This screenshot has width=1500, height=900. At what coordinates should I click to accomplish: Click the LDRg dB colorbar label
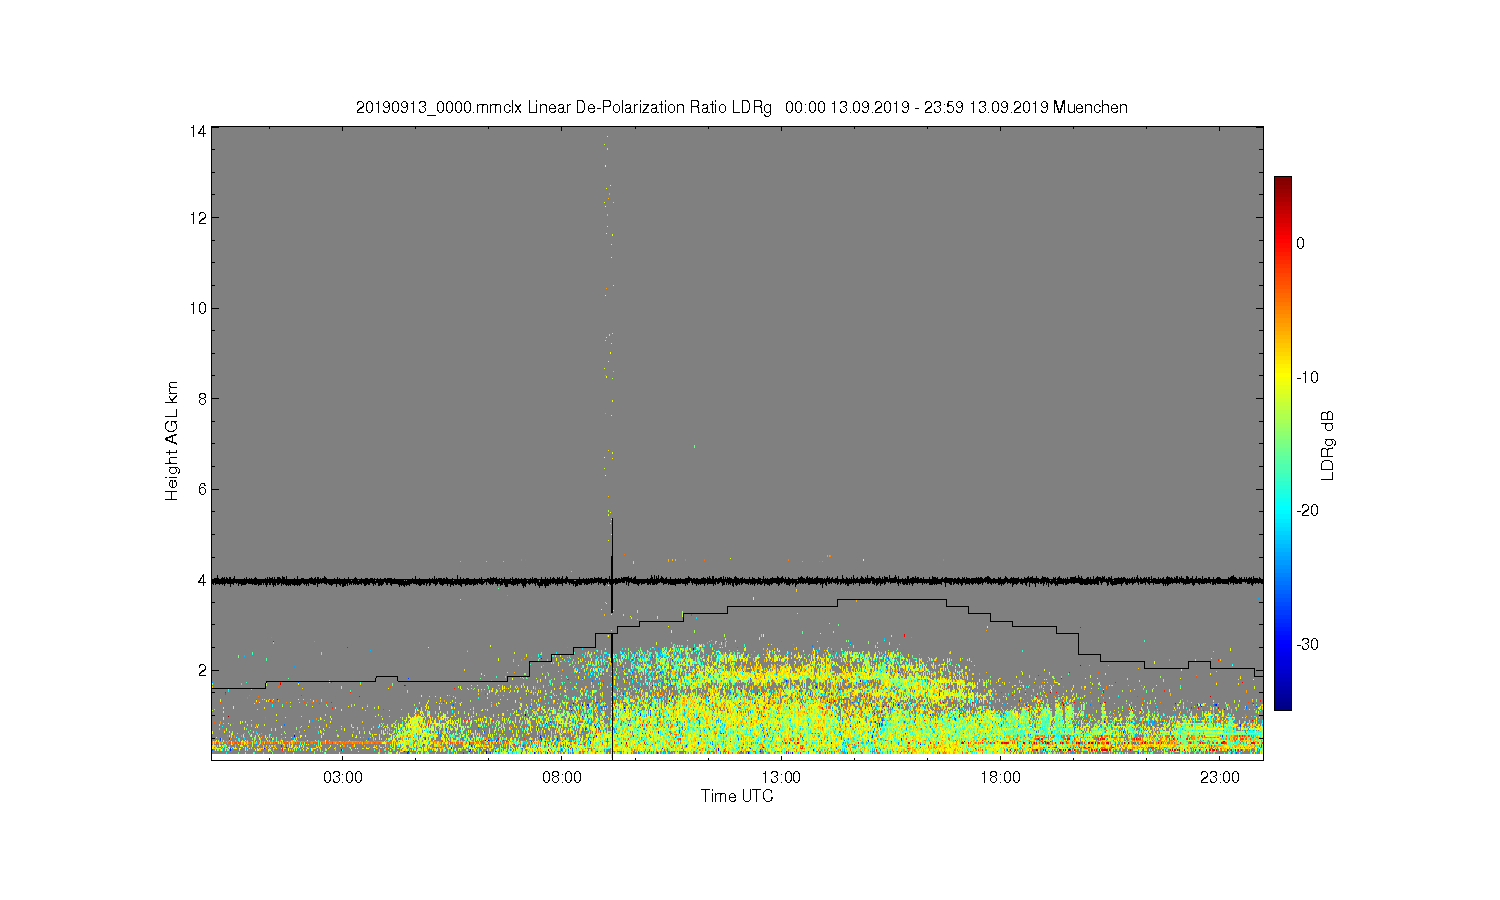1328,446
